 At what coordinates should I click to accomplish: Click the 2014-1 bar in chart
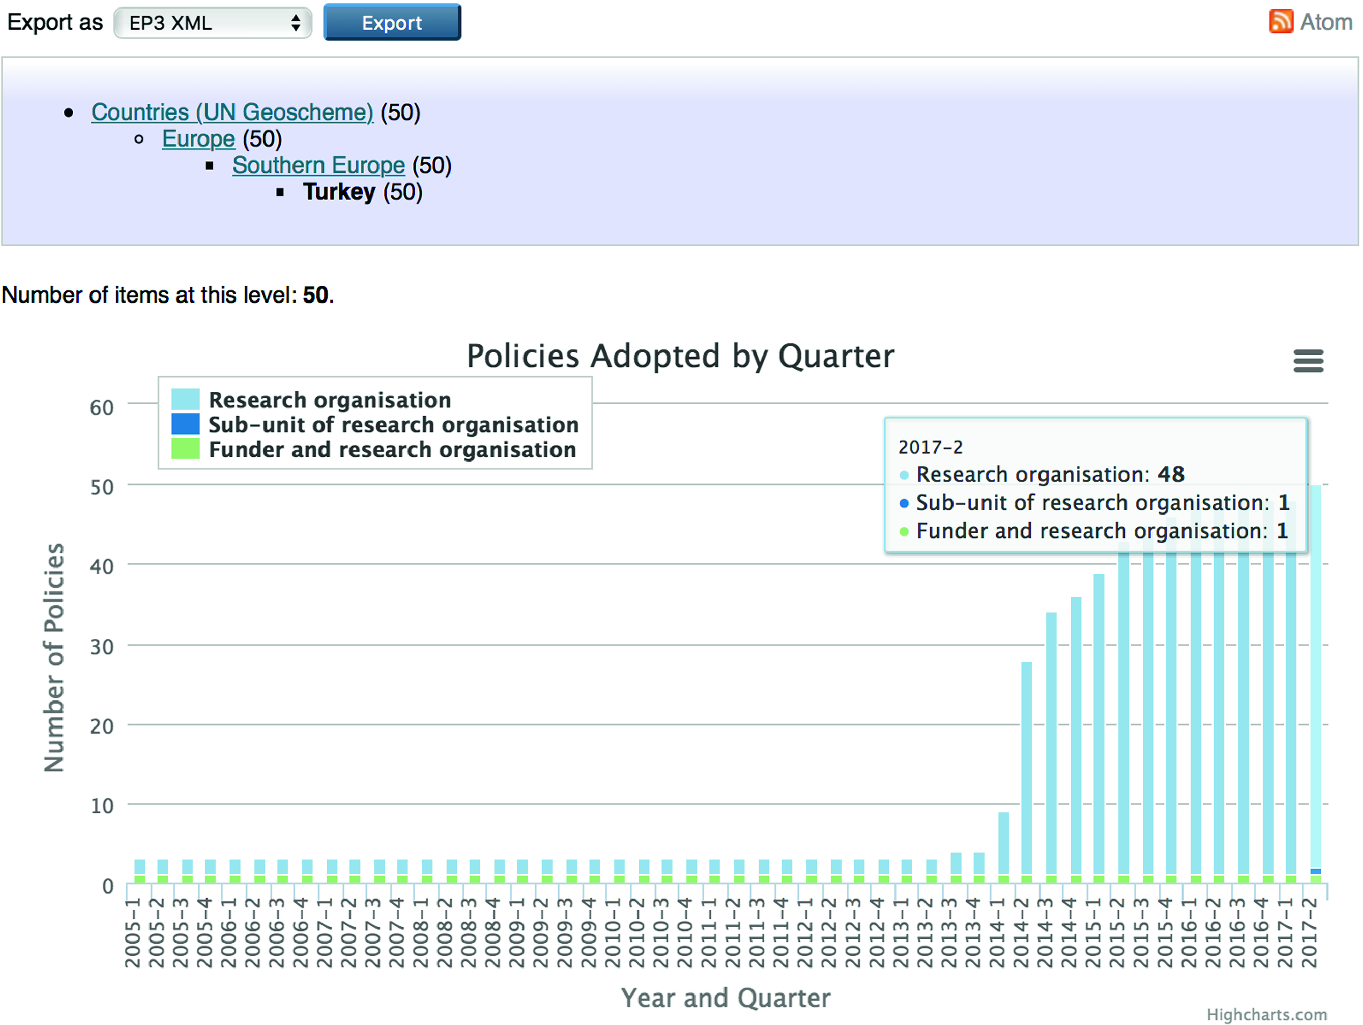click(x=1003, y=847)
